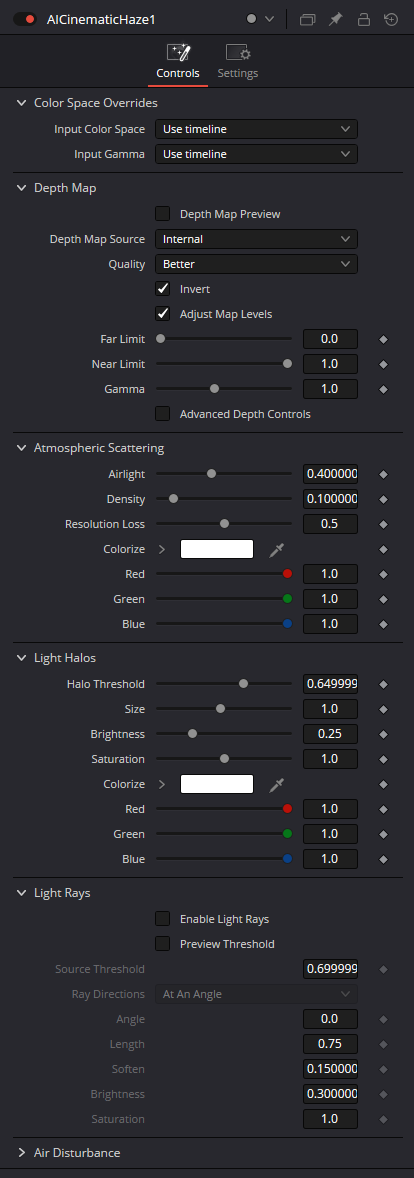Click the Light Halos Brightness keyframe diamond

point(383,734)
